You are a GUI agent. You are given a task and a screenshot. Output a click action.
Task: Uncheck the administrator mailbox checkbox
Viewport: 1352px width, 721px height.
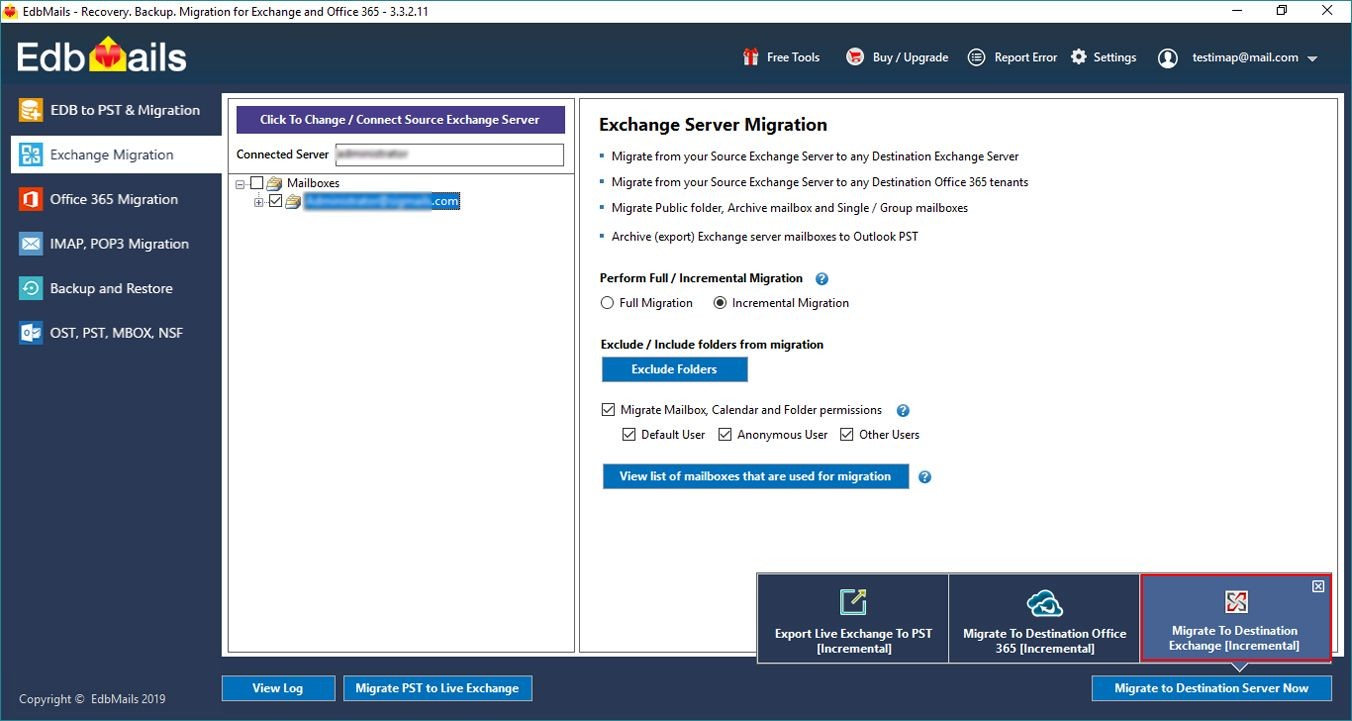276,201
